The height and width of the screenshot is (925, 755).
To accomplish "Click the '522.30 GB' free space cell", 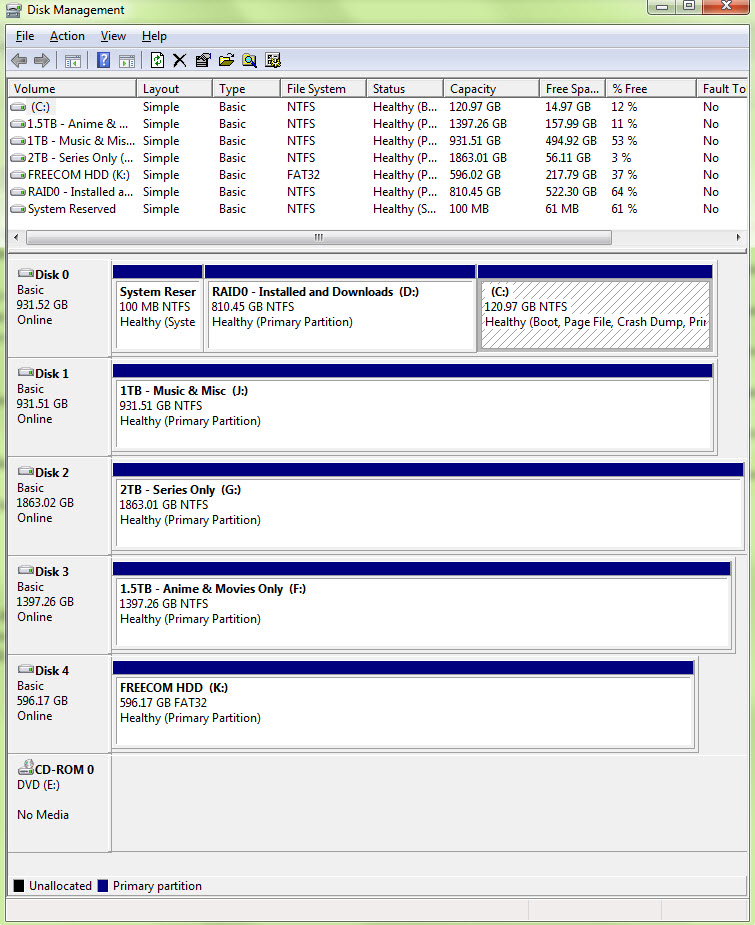I will 571,192.
